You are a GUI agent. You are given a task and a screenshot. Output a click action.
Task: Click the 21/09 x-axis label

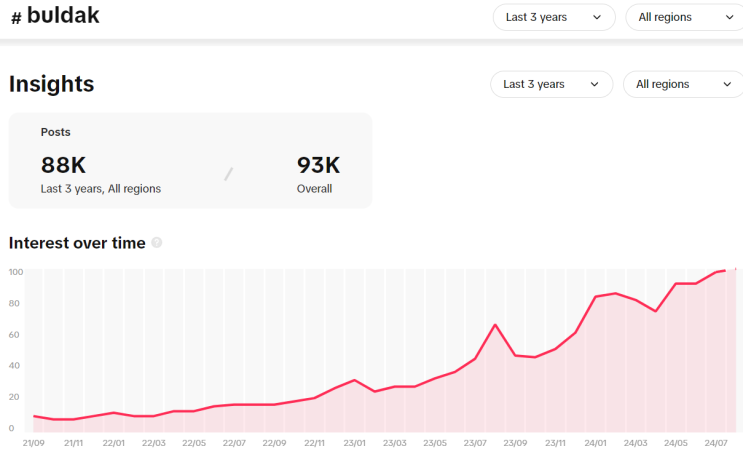click(x=33, y=443)
